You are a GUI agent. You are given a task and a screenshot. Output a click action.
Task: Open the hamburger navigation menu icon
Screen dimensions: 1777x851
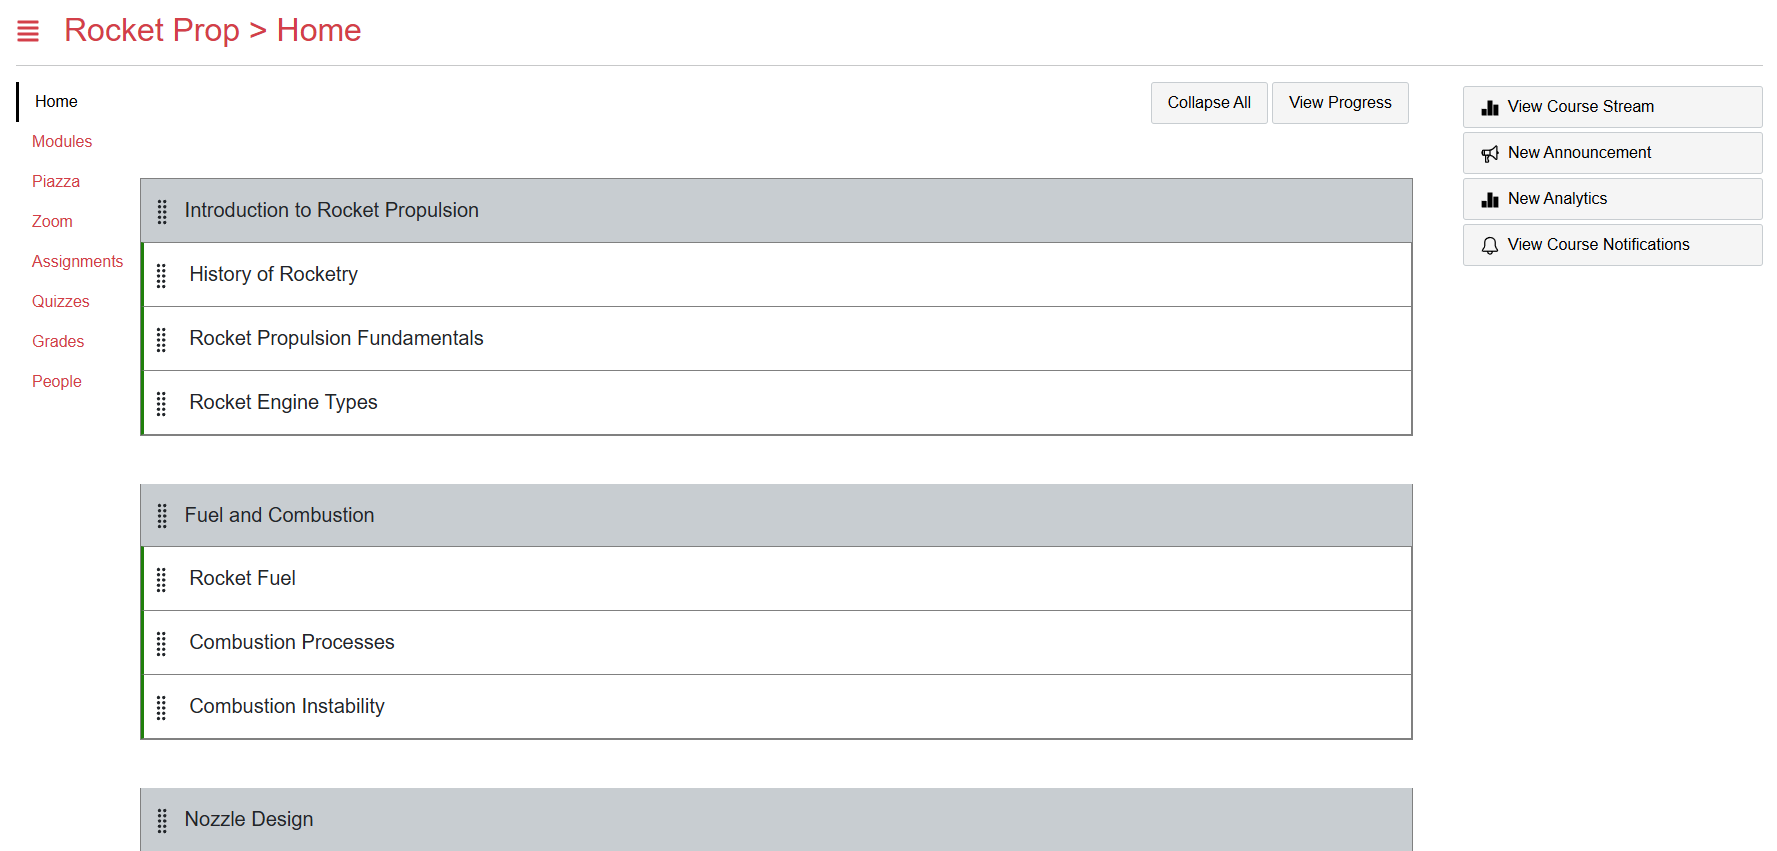pos(28,31)
